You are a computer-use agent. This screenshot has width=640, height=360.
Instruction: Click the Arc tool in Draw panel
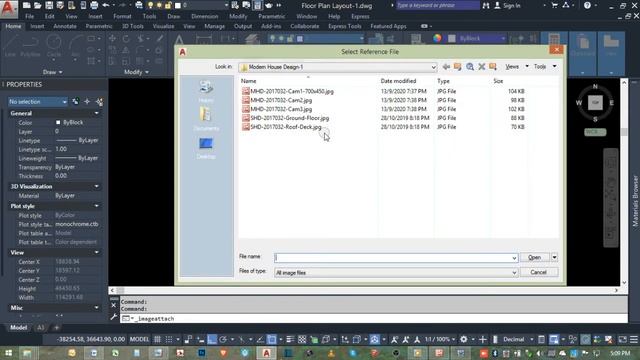[76, 46]
